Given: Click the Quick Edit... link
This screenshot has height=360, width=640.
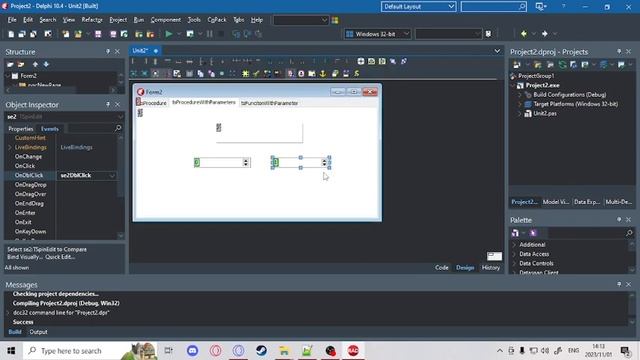Looking at the screenshot, I should (60, 257).
